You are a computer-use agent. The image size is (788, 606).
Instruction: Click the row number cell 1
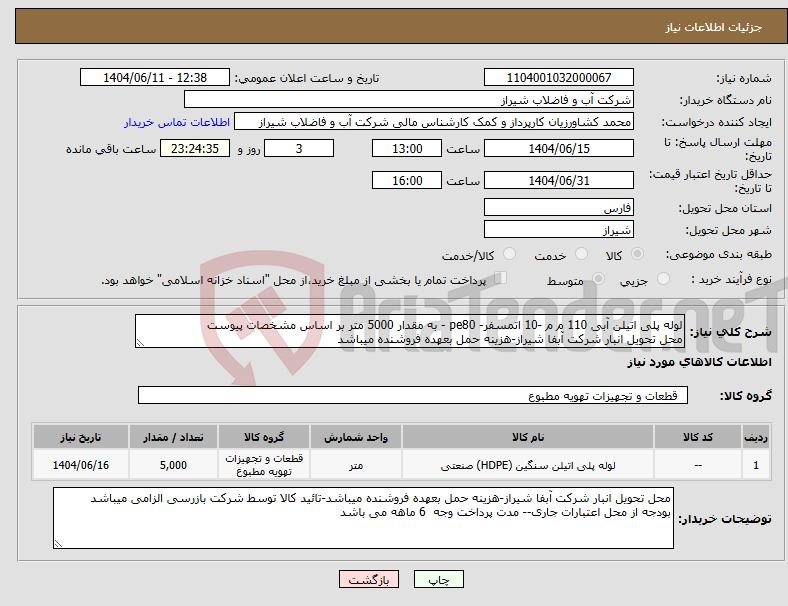[x=756, y=465]
